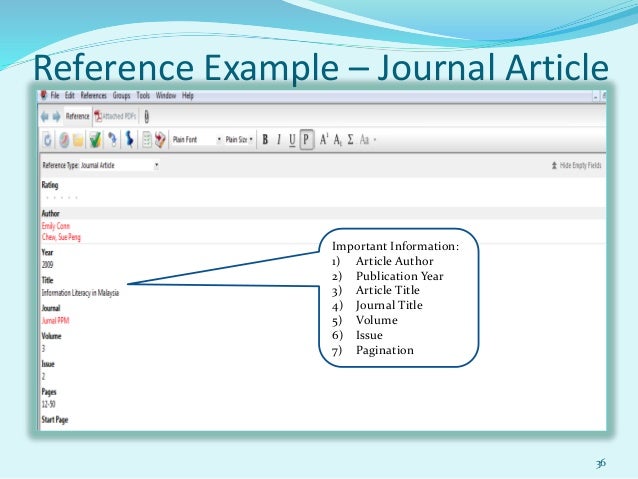Apply underline formatting

[x=292, y=140]
